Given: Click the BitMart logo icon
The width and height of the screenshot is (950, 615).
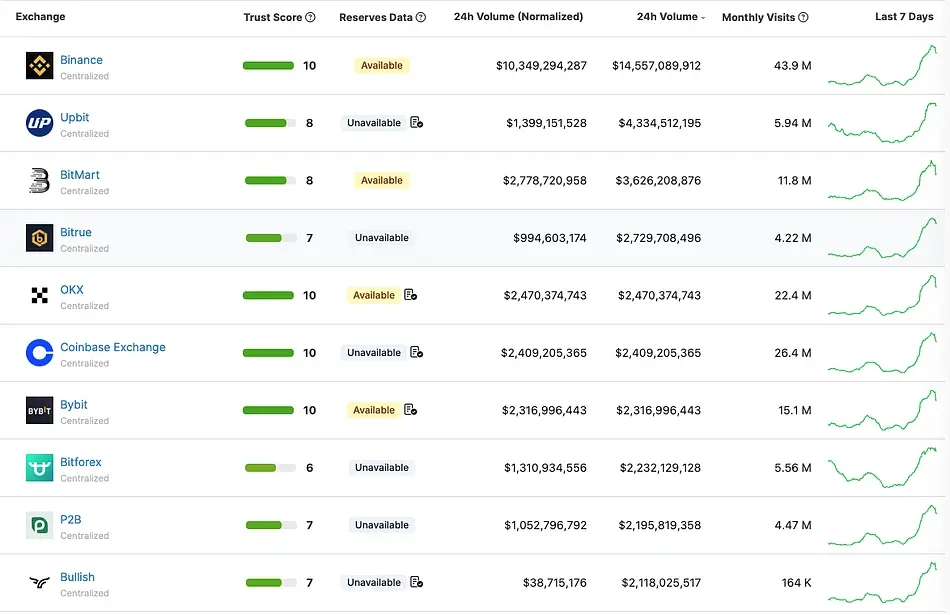Looking at the screenshot, I should (x=39, y=181).
